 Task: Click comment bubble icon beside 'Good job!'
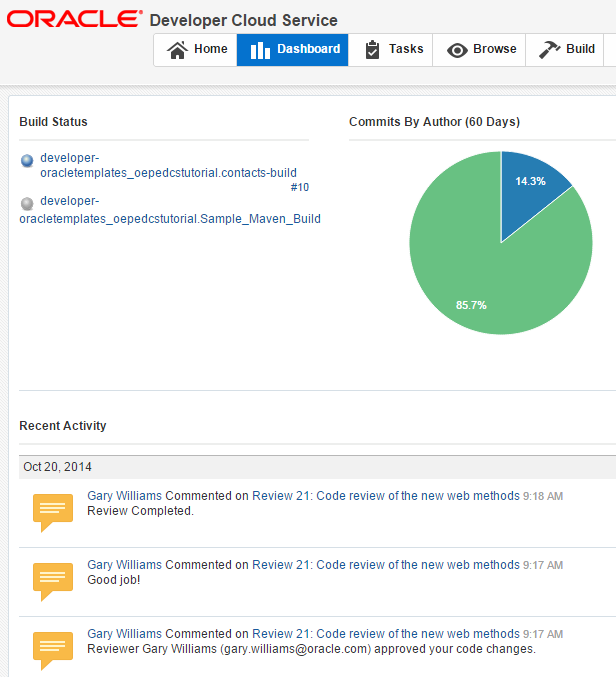pos(53,582)
